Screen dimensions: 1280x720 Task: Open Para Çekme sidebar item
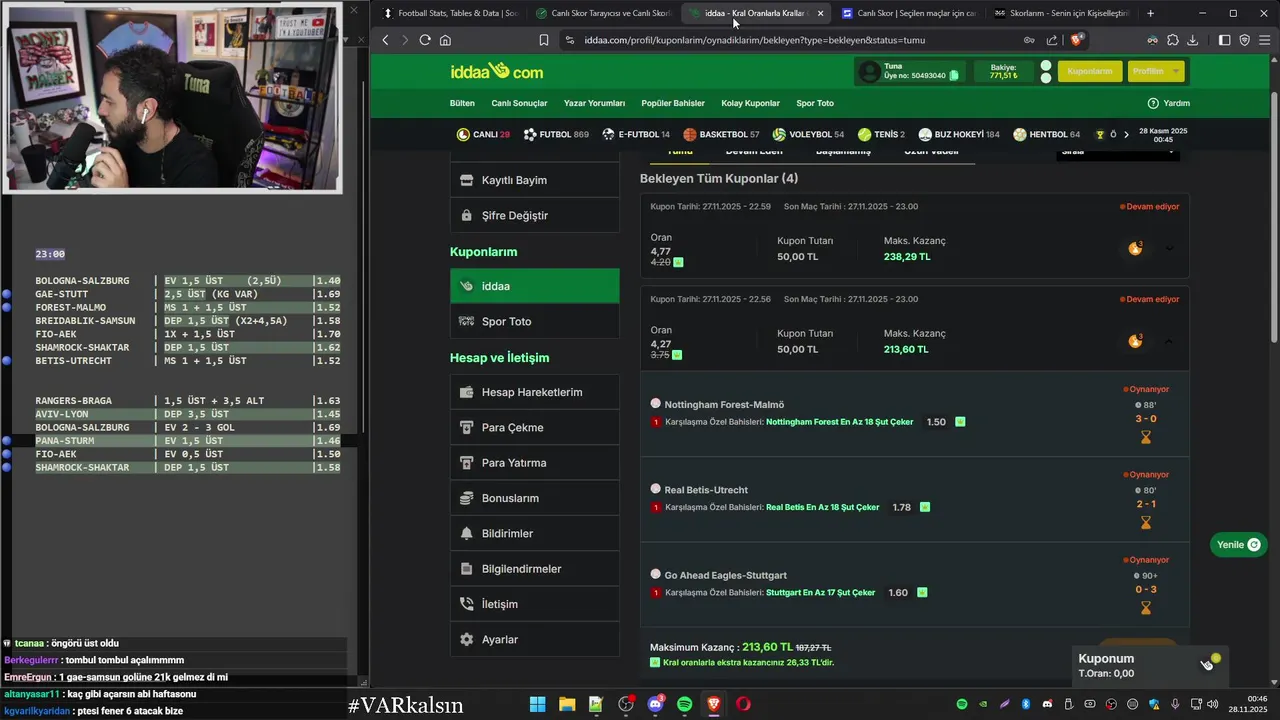click(535, 427)
